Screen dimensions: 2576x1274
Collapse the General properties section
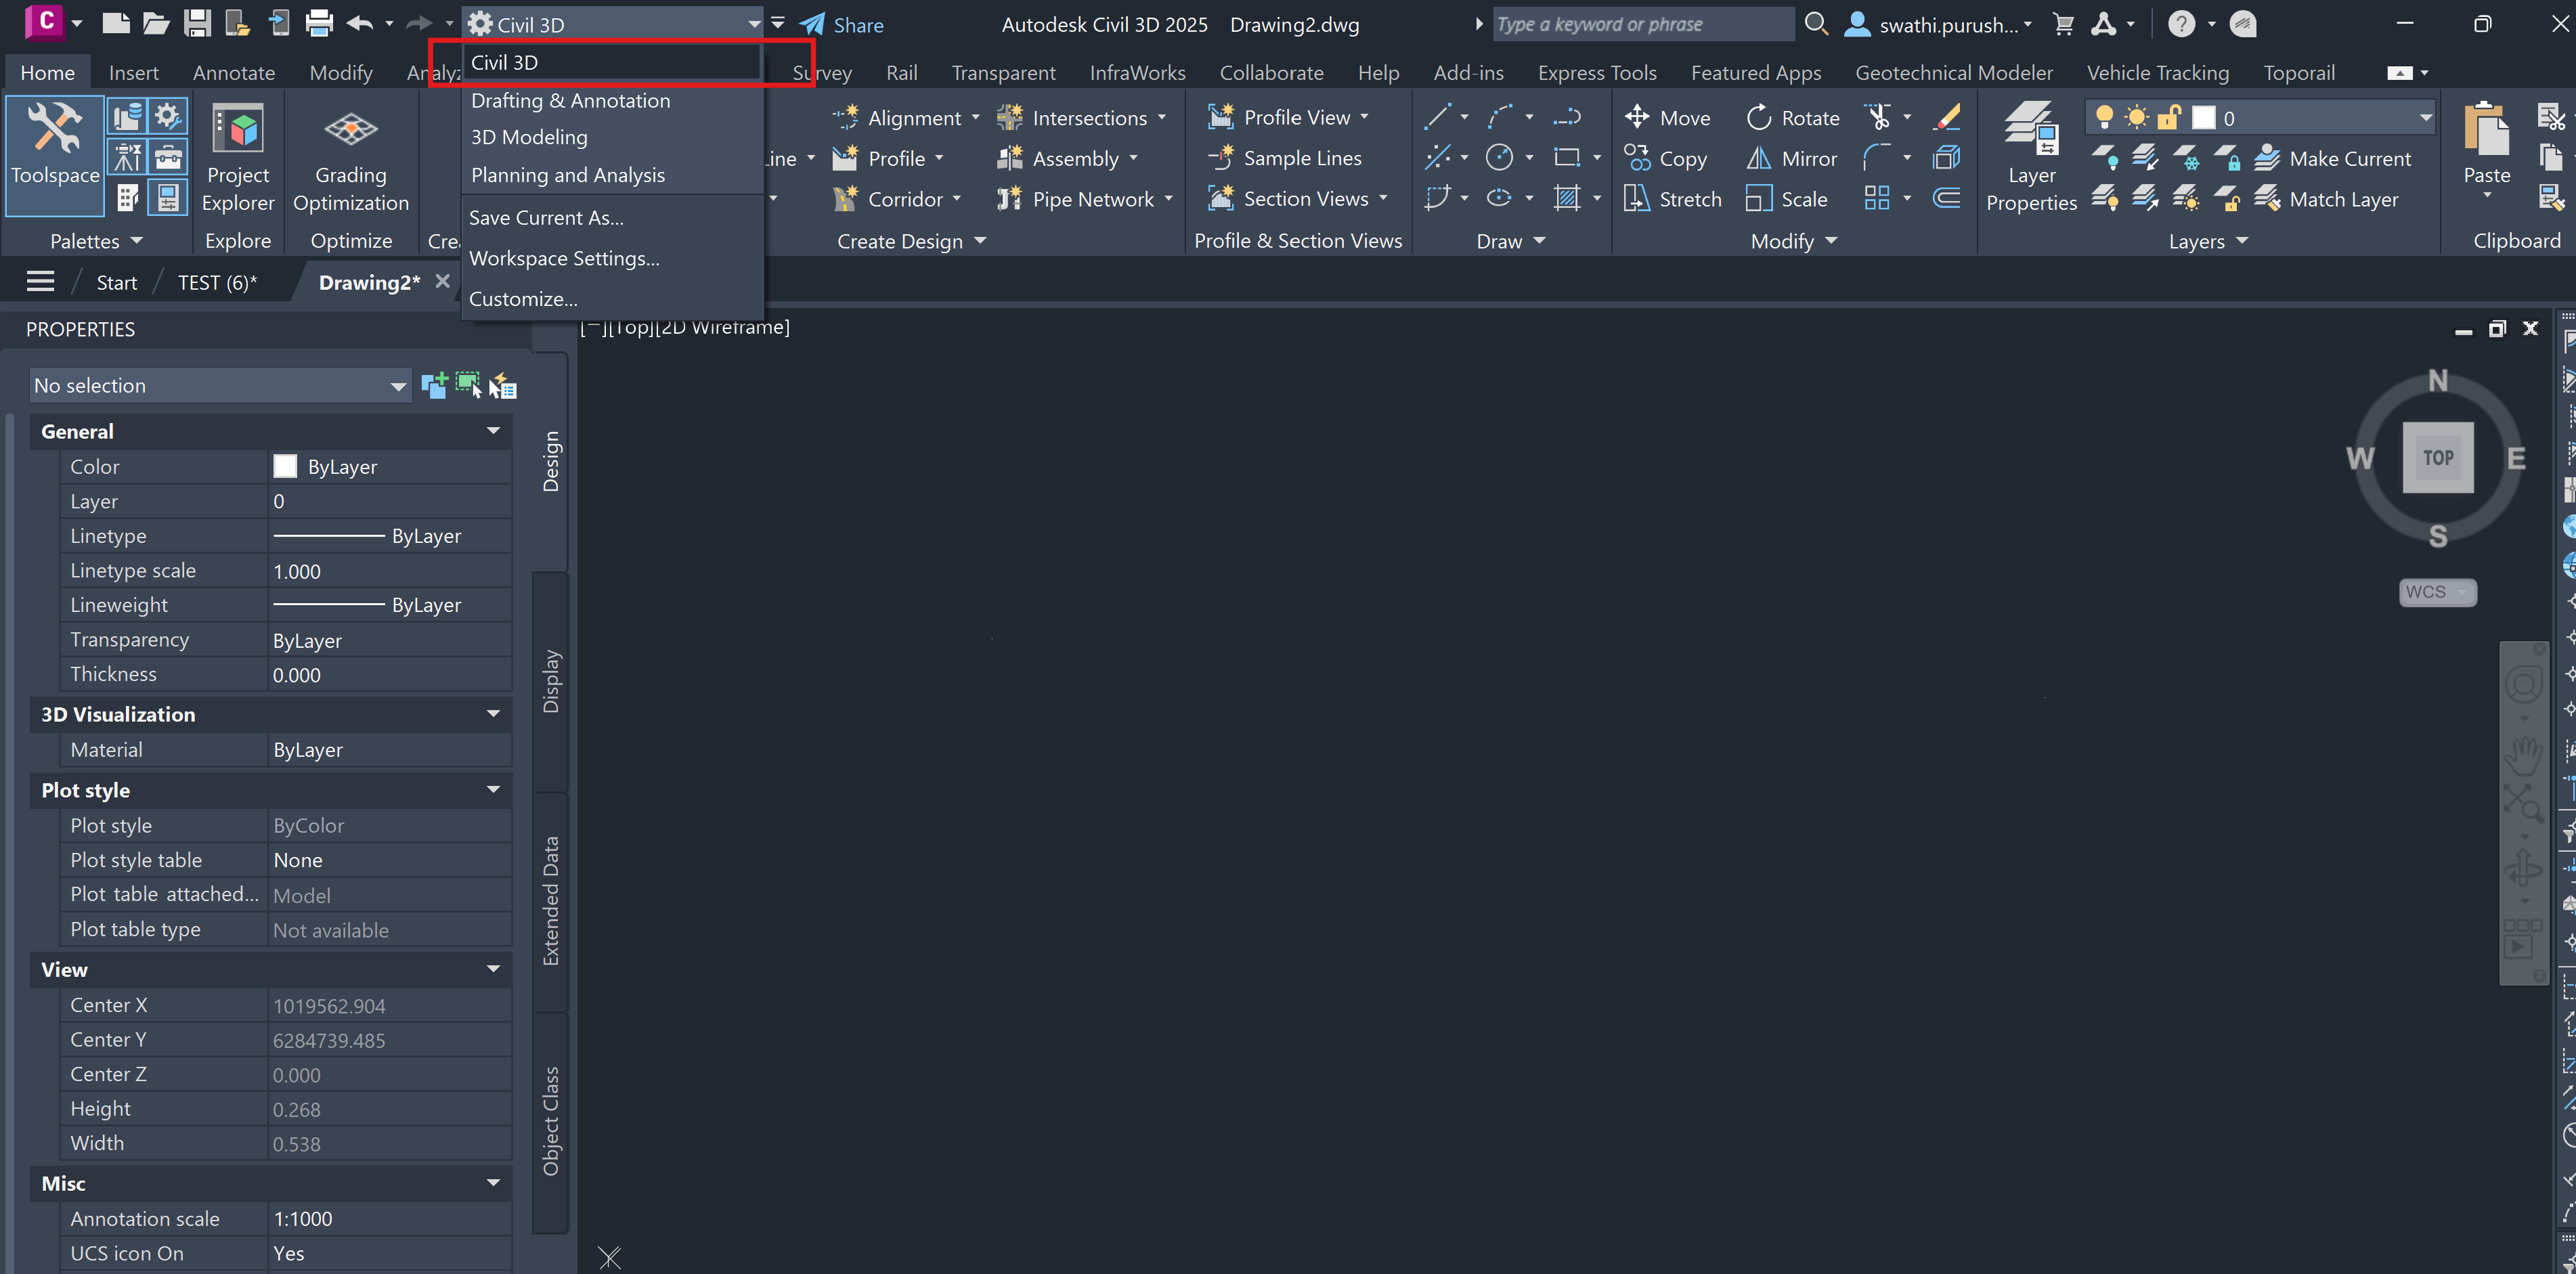(x=493, y=431)
